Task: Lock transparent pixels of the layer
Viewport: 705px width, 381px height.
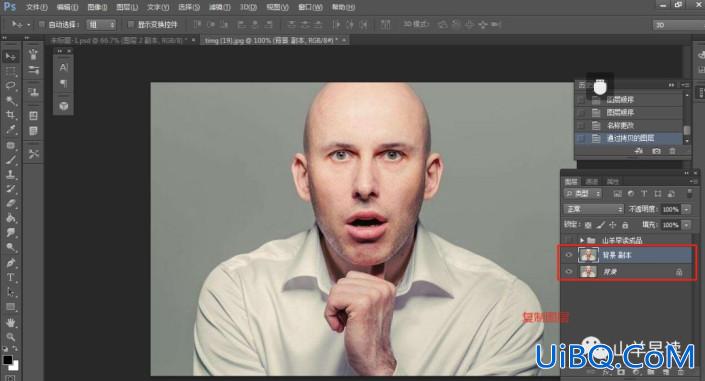Action: pyautogui.click(x=588, y=224)
